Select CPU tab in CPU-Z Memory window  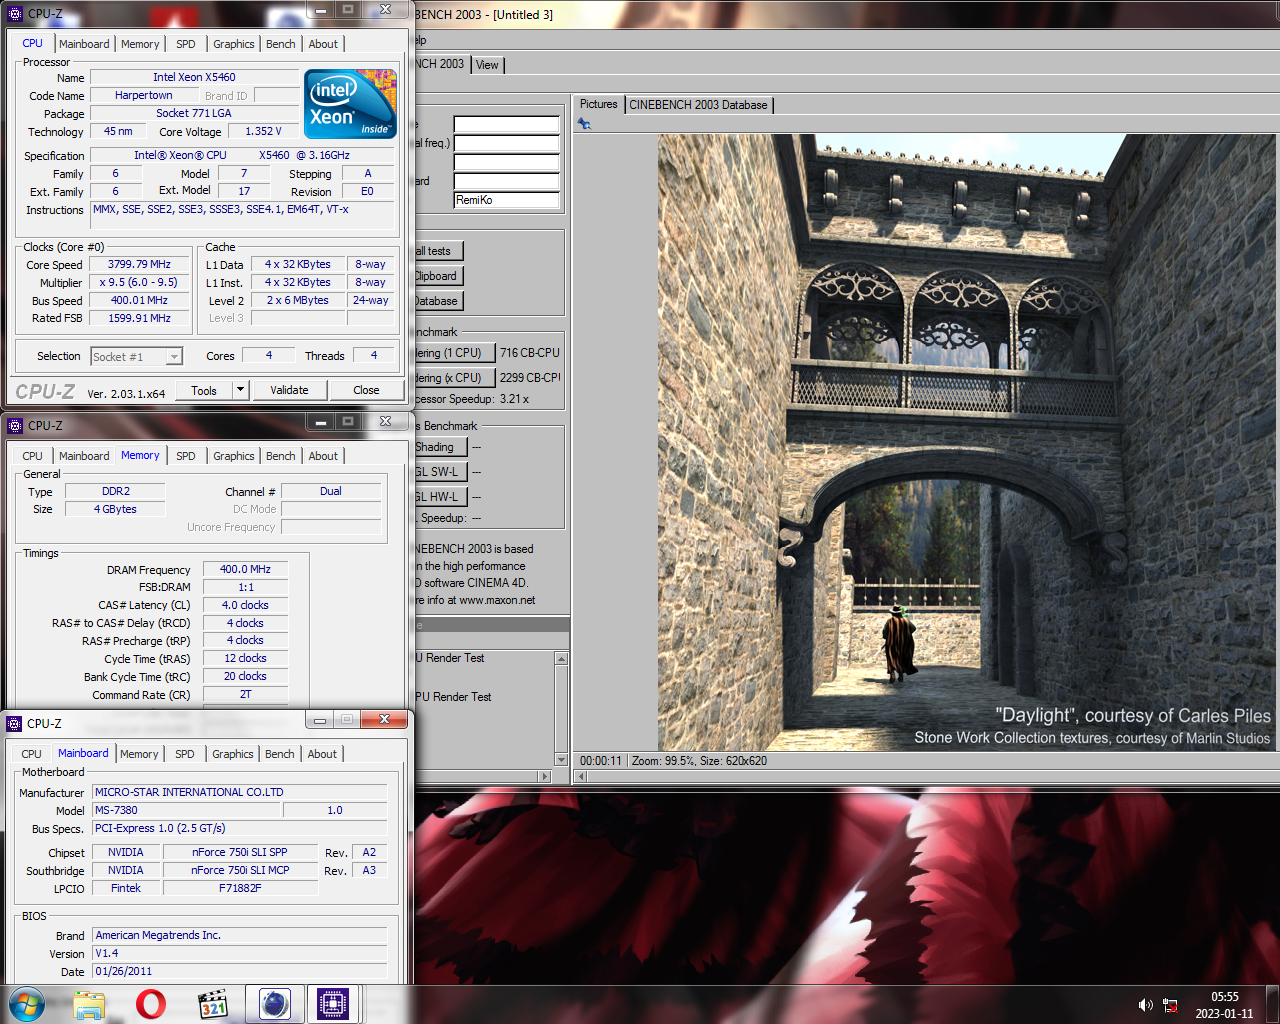tap(32, 456)
